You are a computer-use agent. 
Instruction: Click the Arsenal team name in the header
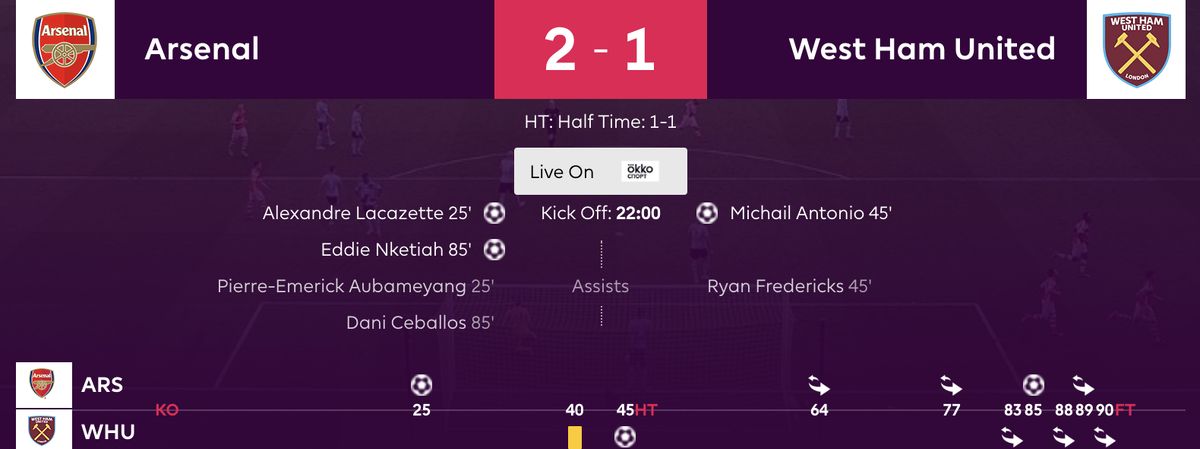pos(202,49)
